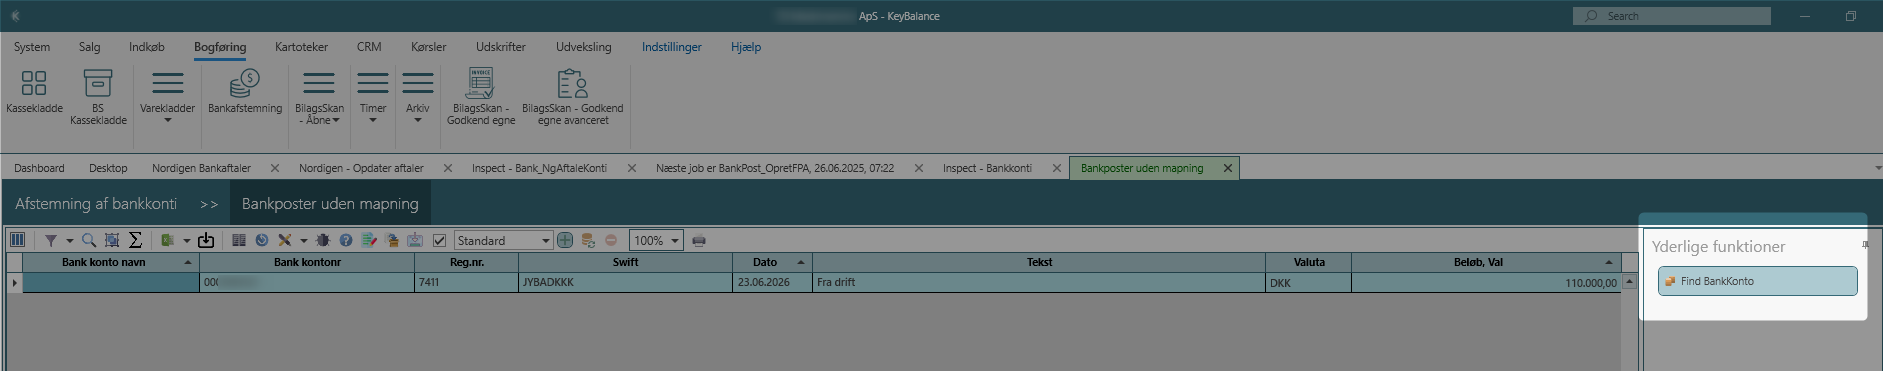Click the Find BankKonto button
1883x371 pixels.
tap(1757, 281)
